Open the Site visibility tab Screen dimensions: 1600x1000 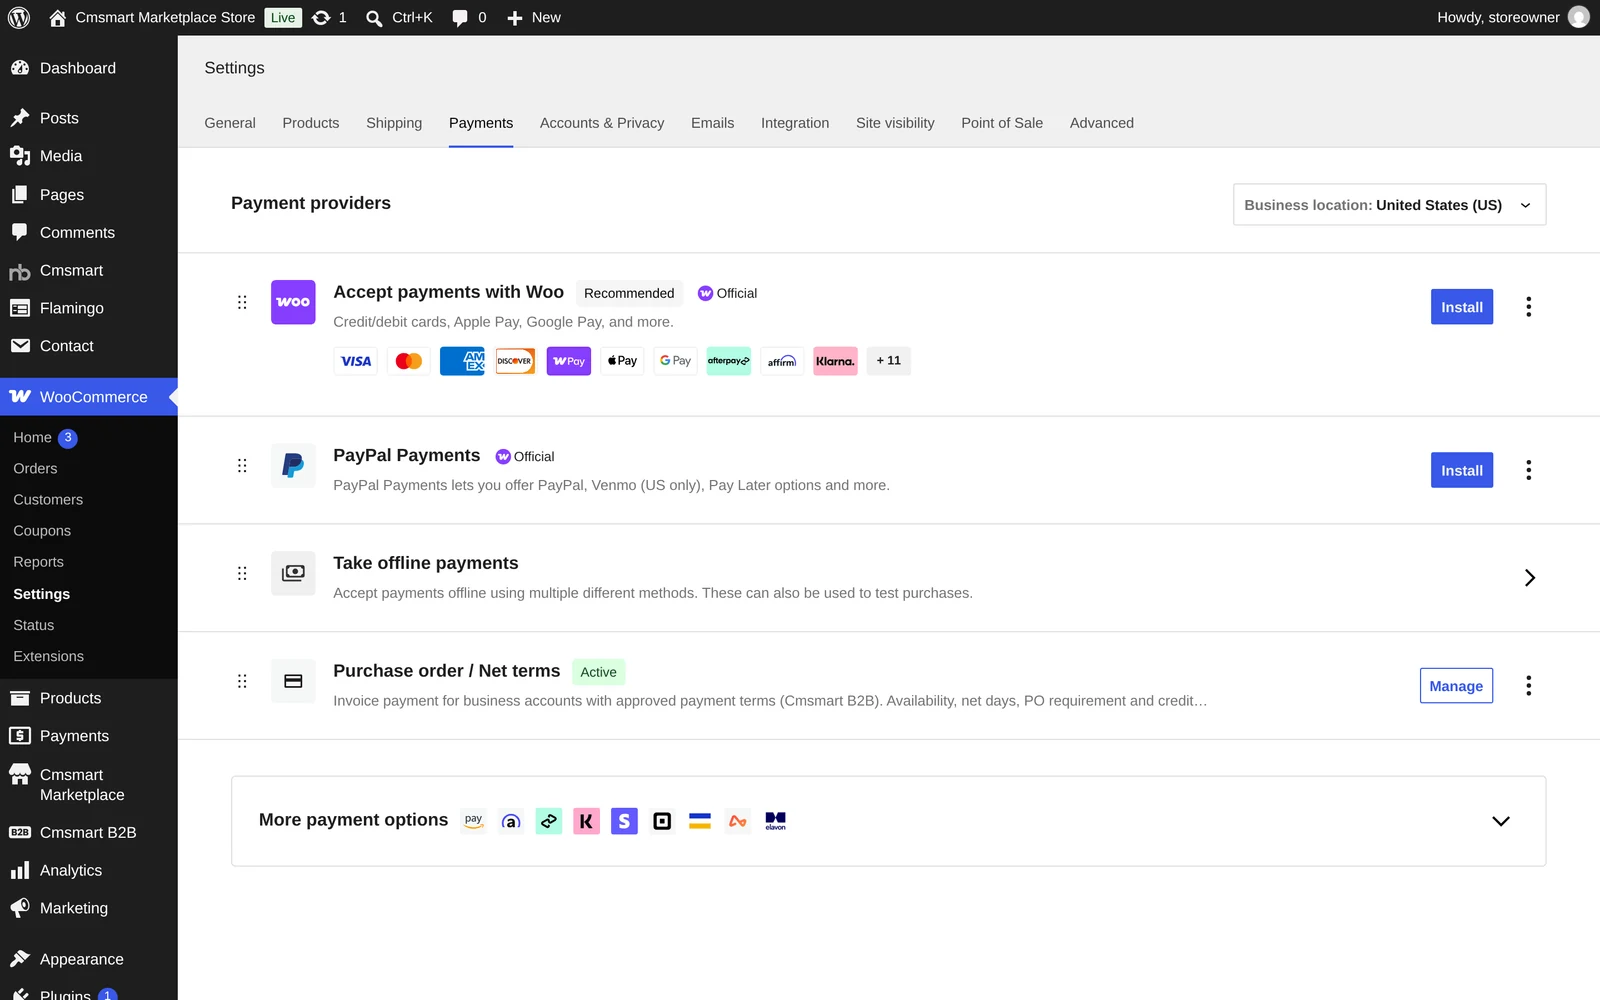(x=895, y=123)
